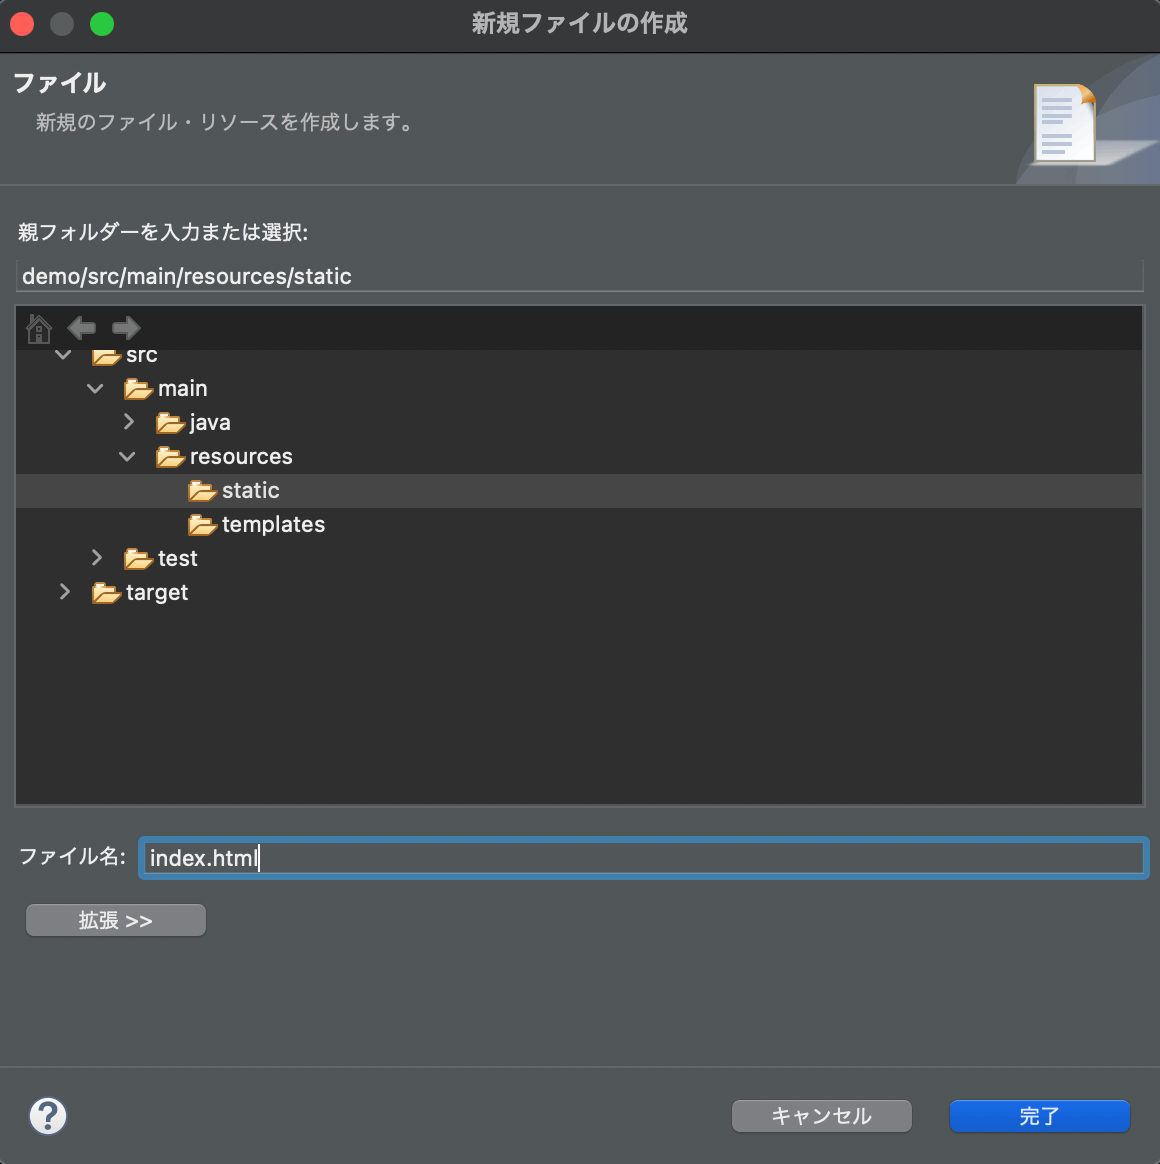Select the resources folder label
Image resolution: width=1160 pixels, height=1164 pixels.
click(241, 457)
